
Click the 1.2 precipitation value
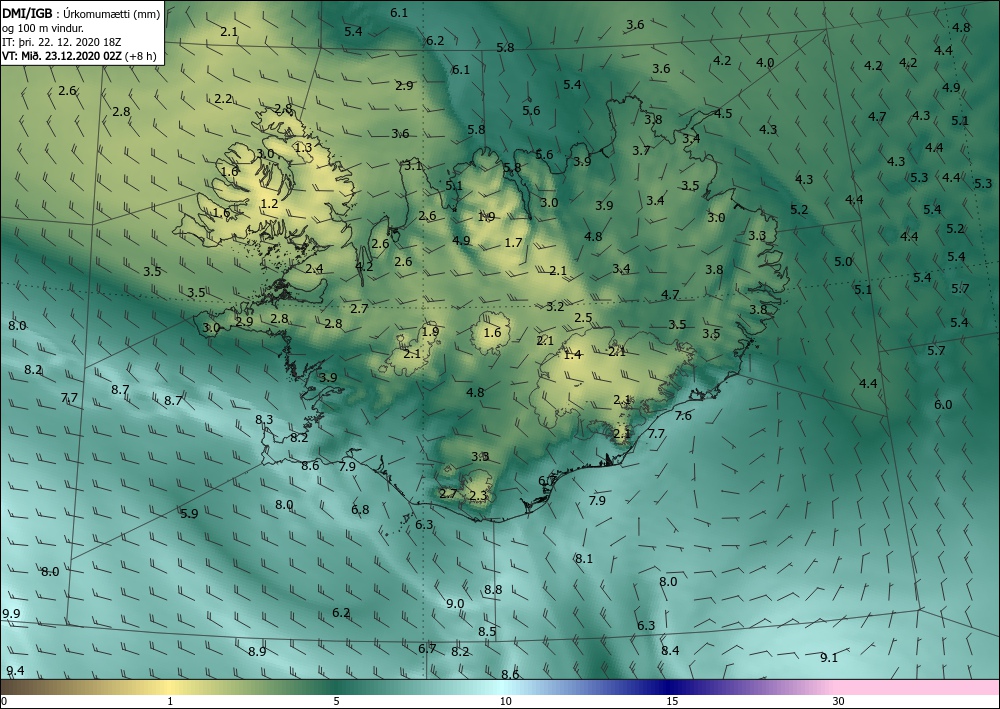coord(270,204)
